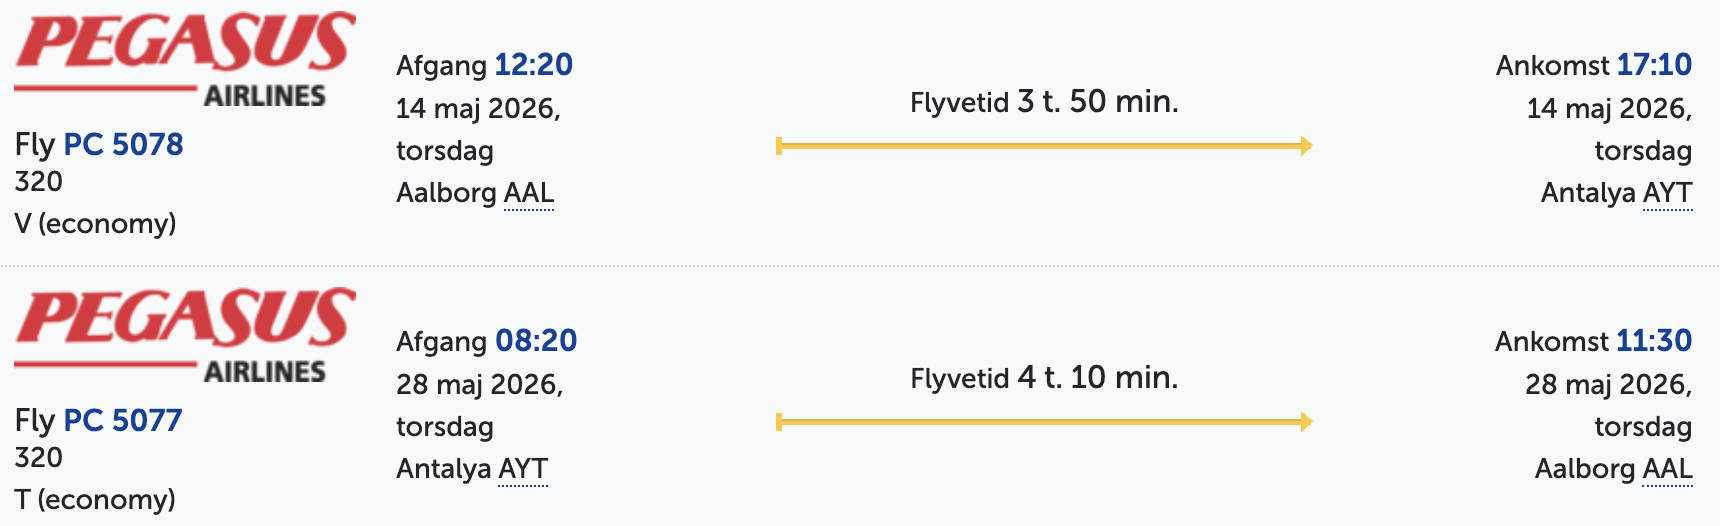This screenshot has height=526, width=1720.
Task: Click the T (economy) fare class text
Action: (x=95, y=500)
